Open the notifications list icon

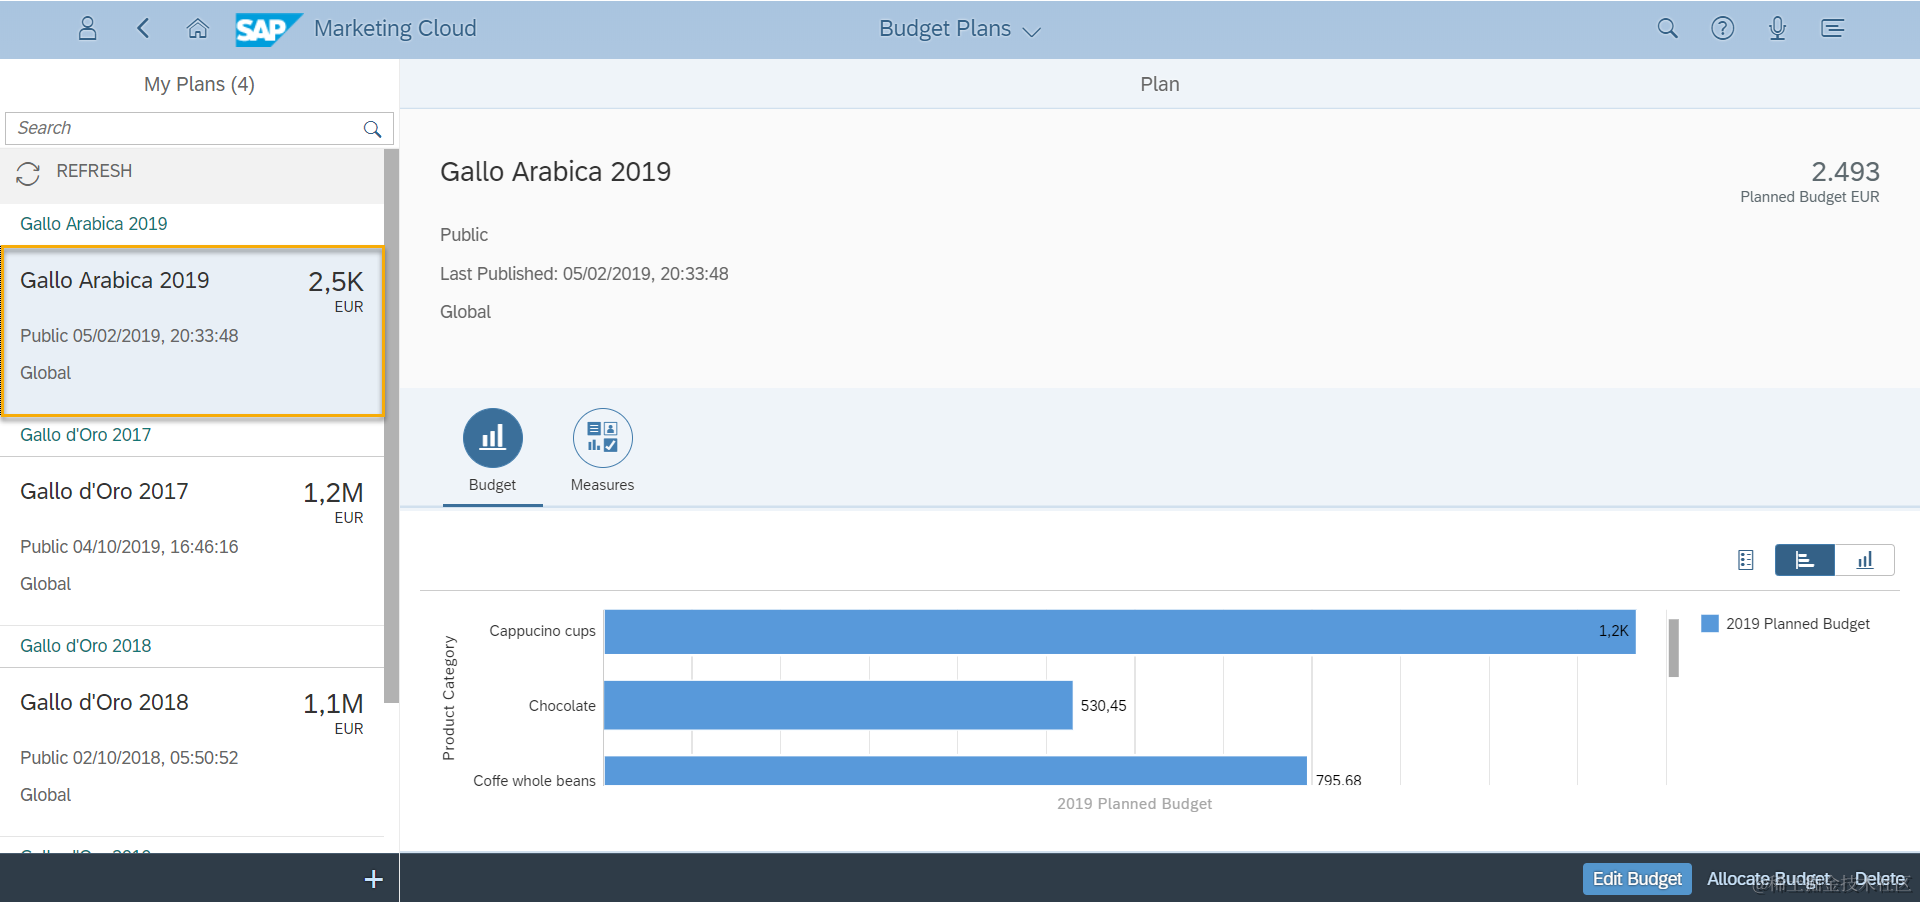pos(1832,28)
